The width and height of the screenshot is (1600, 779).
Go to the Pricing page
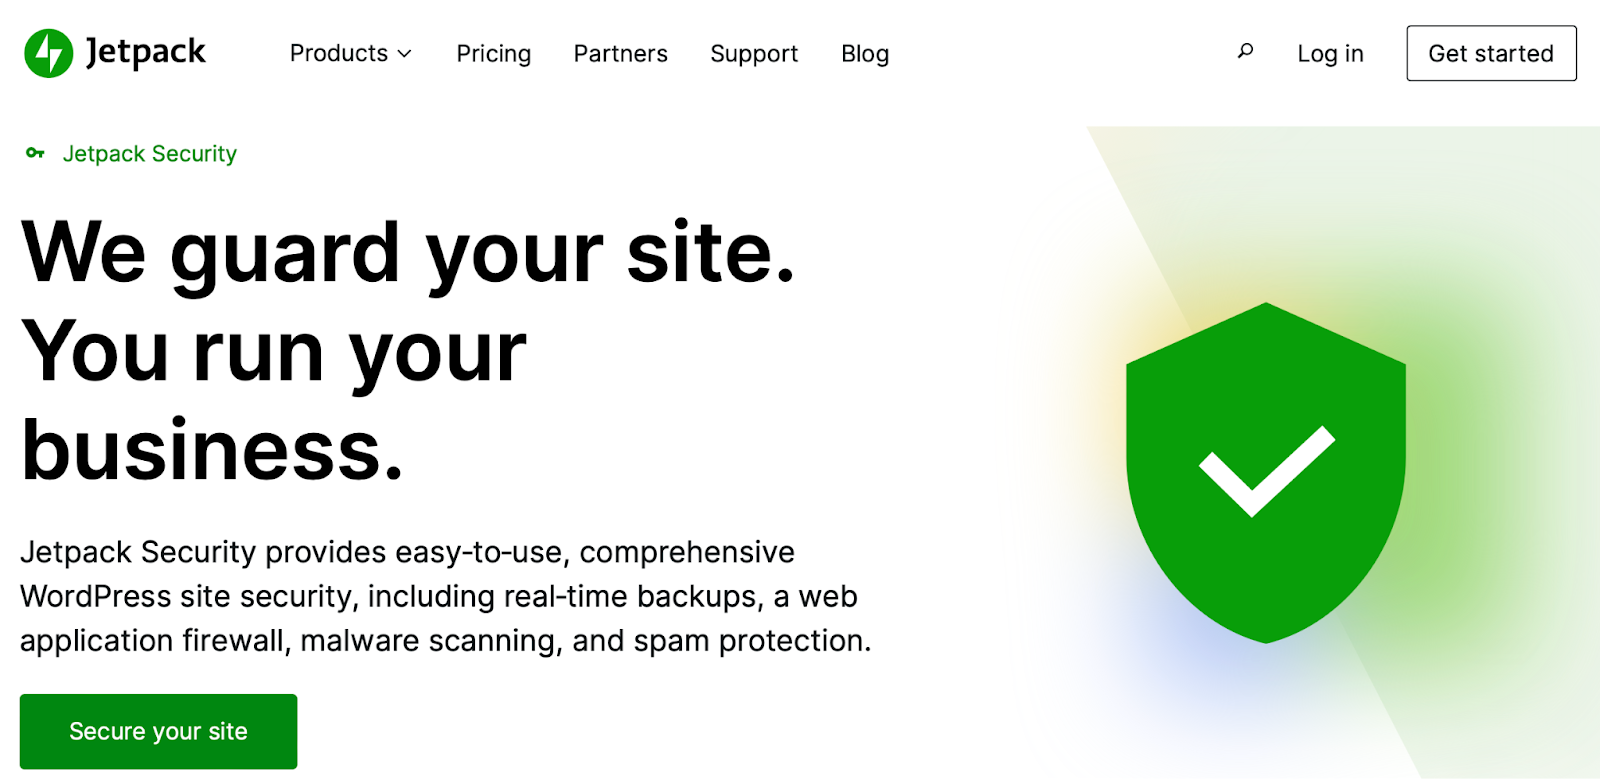(493, 53)
